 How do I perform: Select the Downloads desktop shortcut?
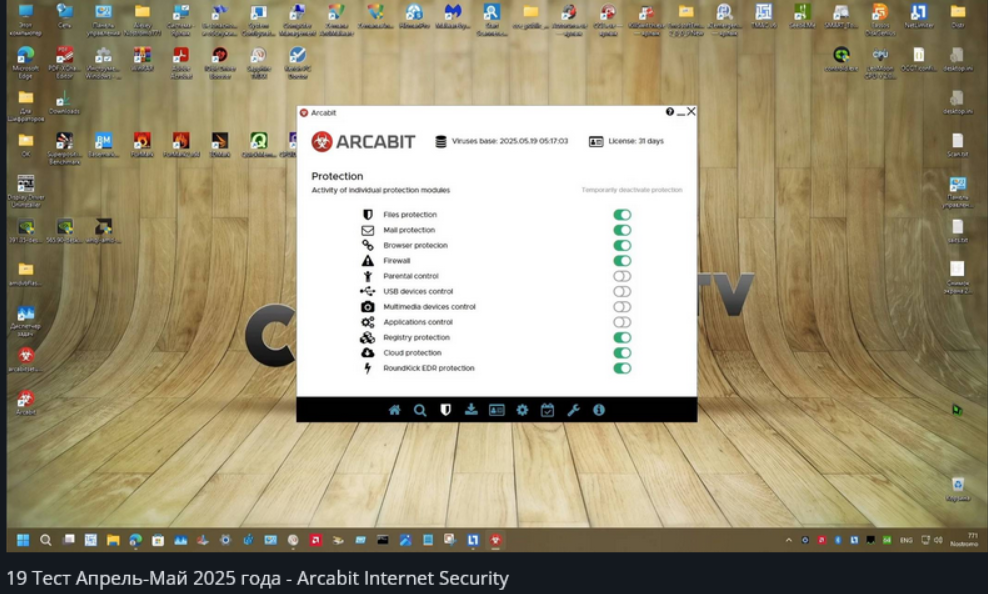(x=64, y=103)
